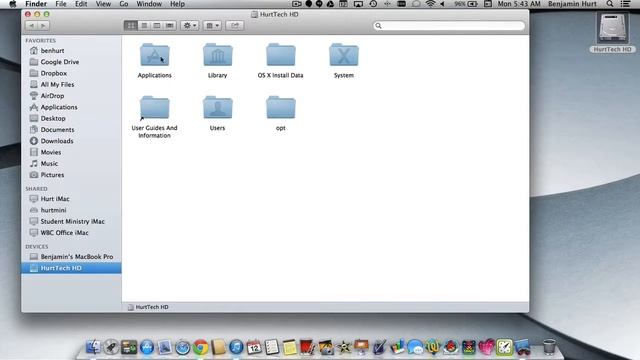Open the Edit menu
The height and width of the screenshot is (360, 640).
click(81, 4)
